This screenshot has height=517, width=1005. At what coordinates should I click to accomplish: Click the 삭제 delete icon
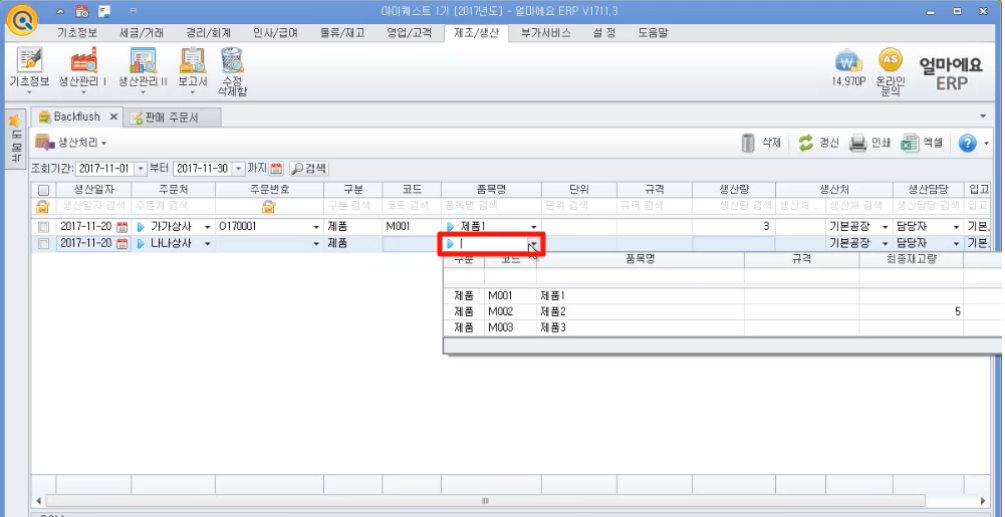coord(748,143)
